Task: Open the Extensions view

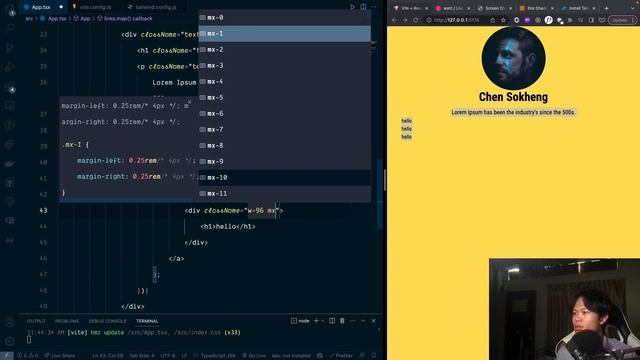Action: click(10, 87)
